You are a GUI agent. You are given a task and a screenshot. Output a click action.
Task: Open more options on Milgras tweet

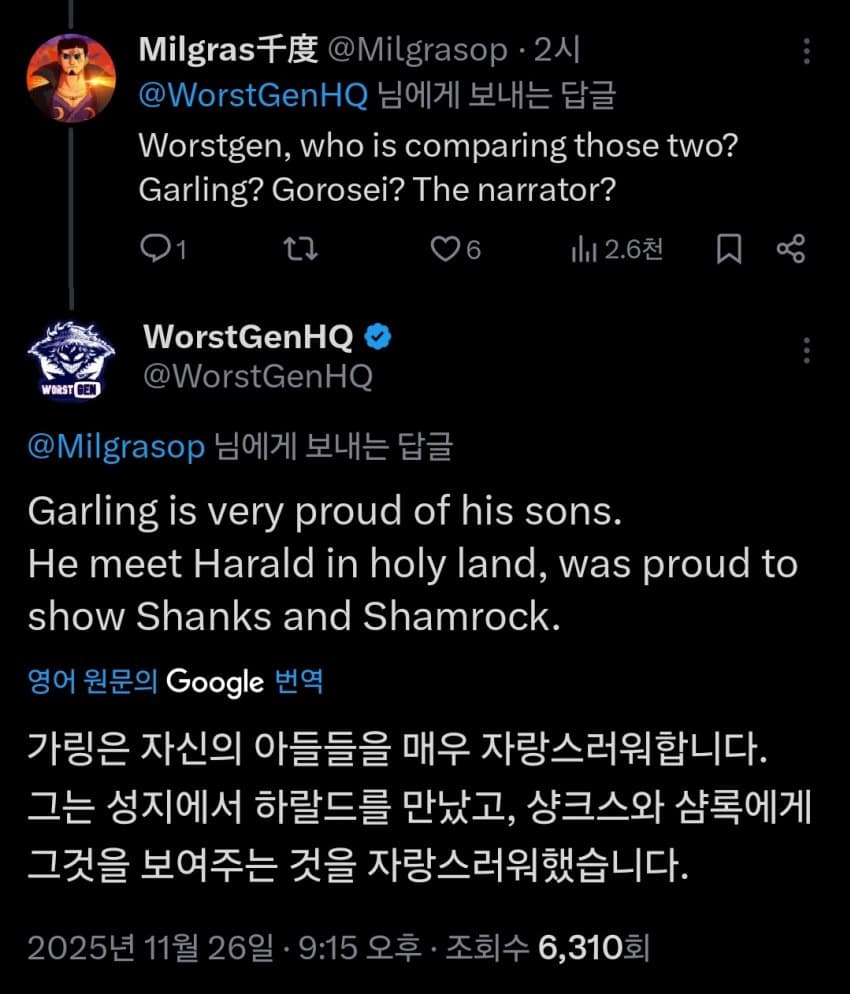point(807,52)
